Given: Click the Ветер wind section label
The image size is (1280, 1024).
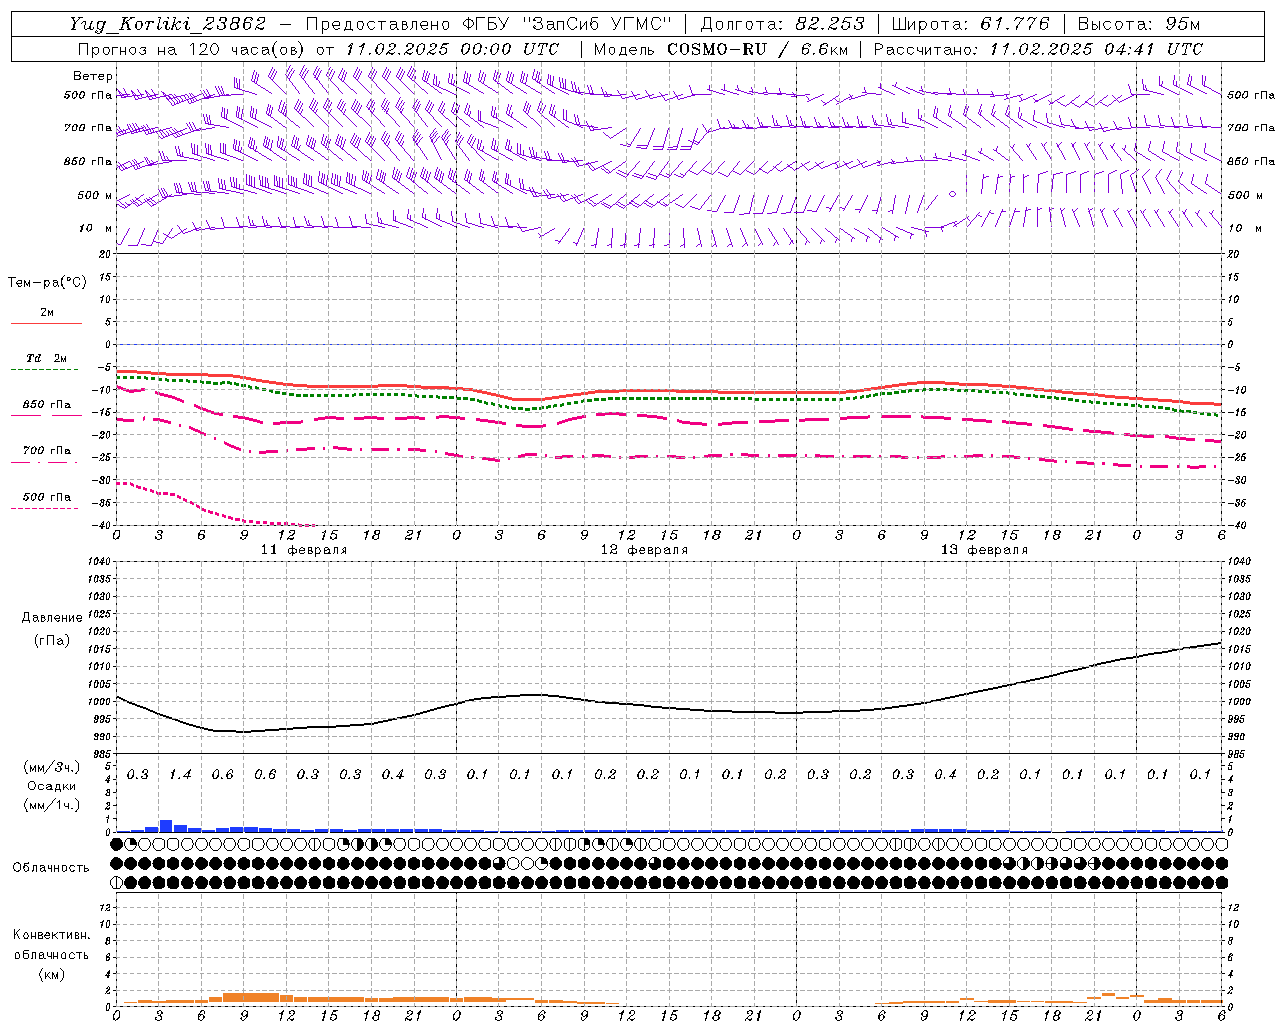Looking at the screenshot, I should [93, 76].
